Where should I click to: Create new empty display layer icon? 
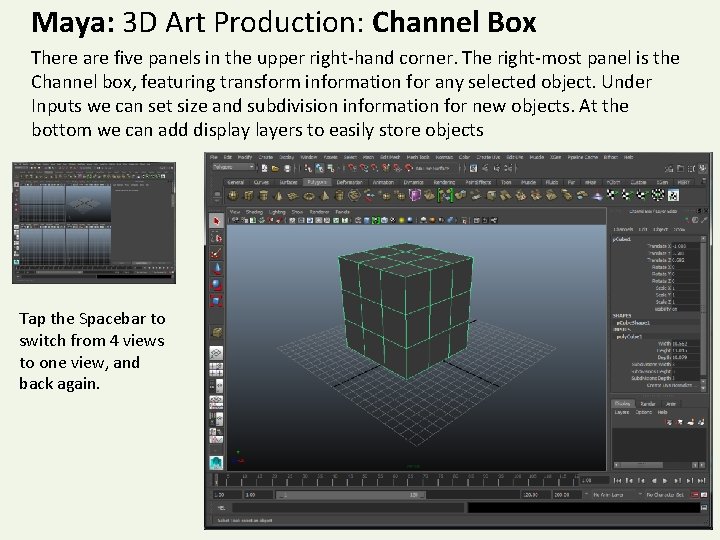pos(691,422)
